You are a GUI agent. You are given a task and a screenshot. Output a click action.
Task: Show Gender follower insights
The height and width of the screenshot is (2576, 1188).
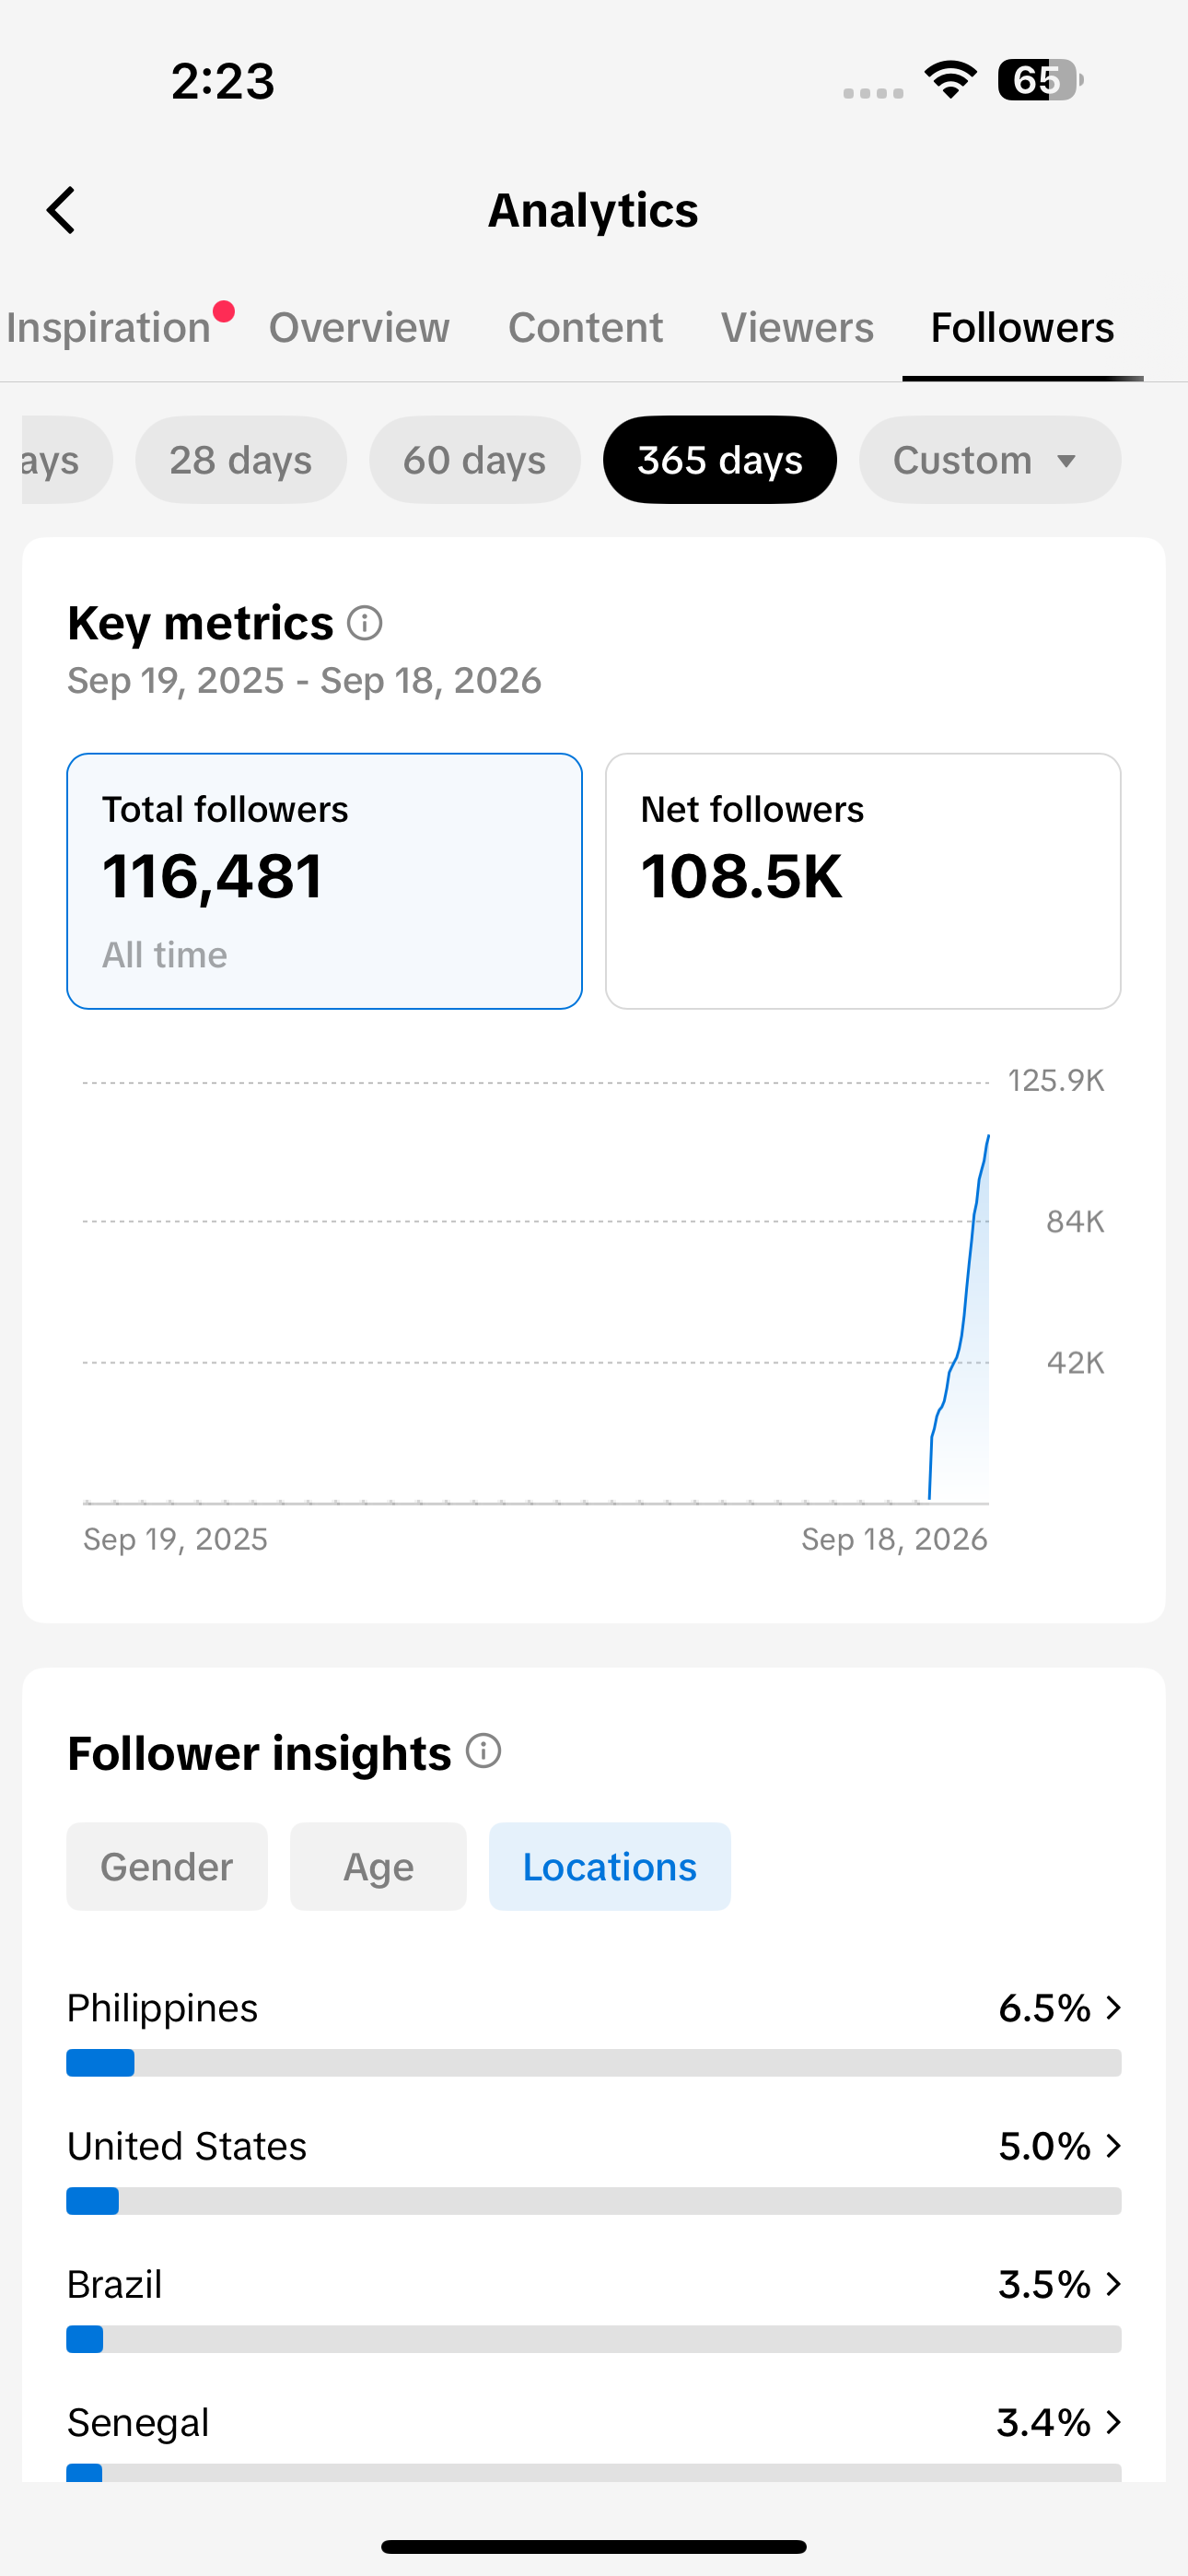click(x=167, y=1866)
